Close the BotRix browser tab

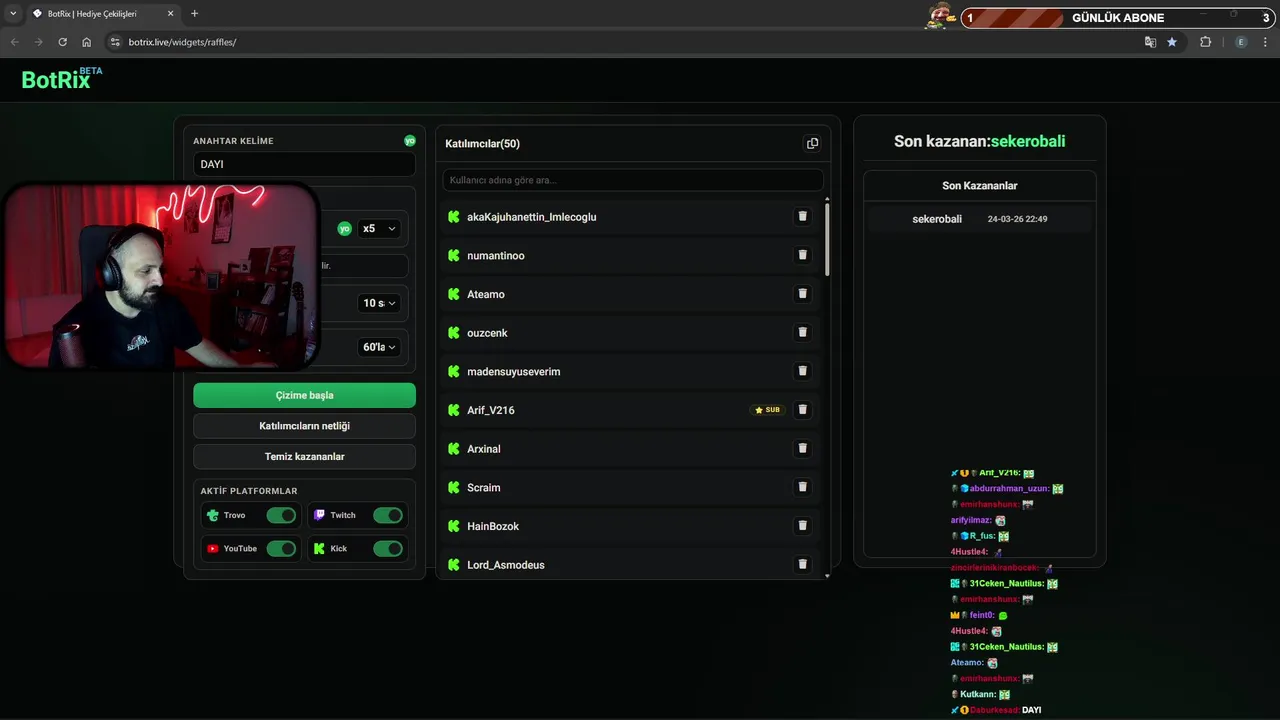(170, 14)
